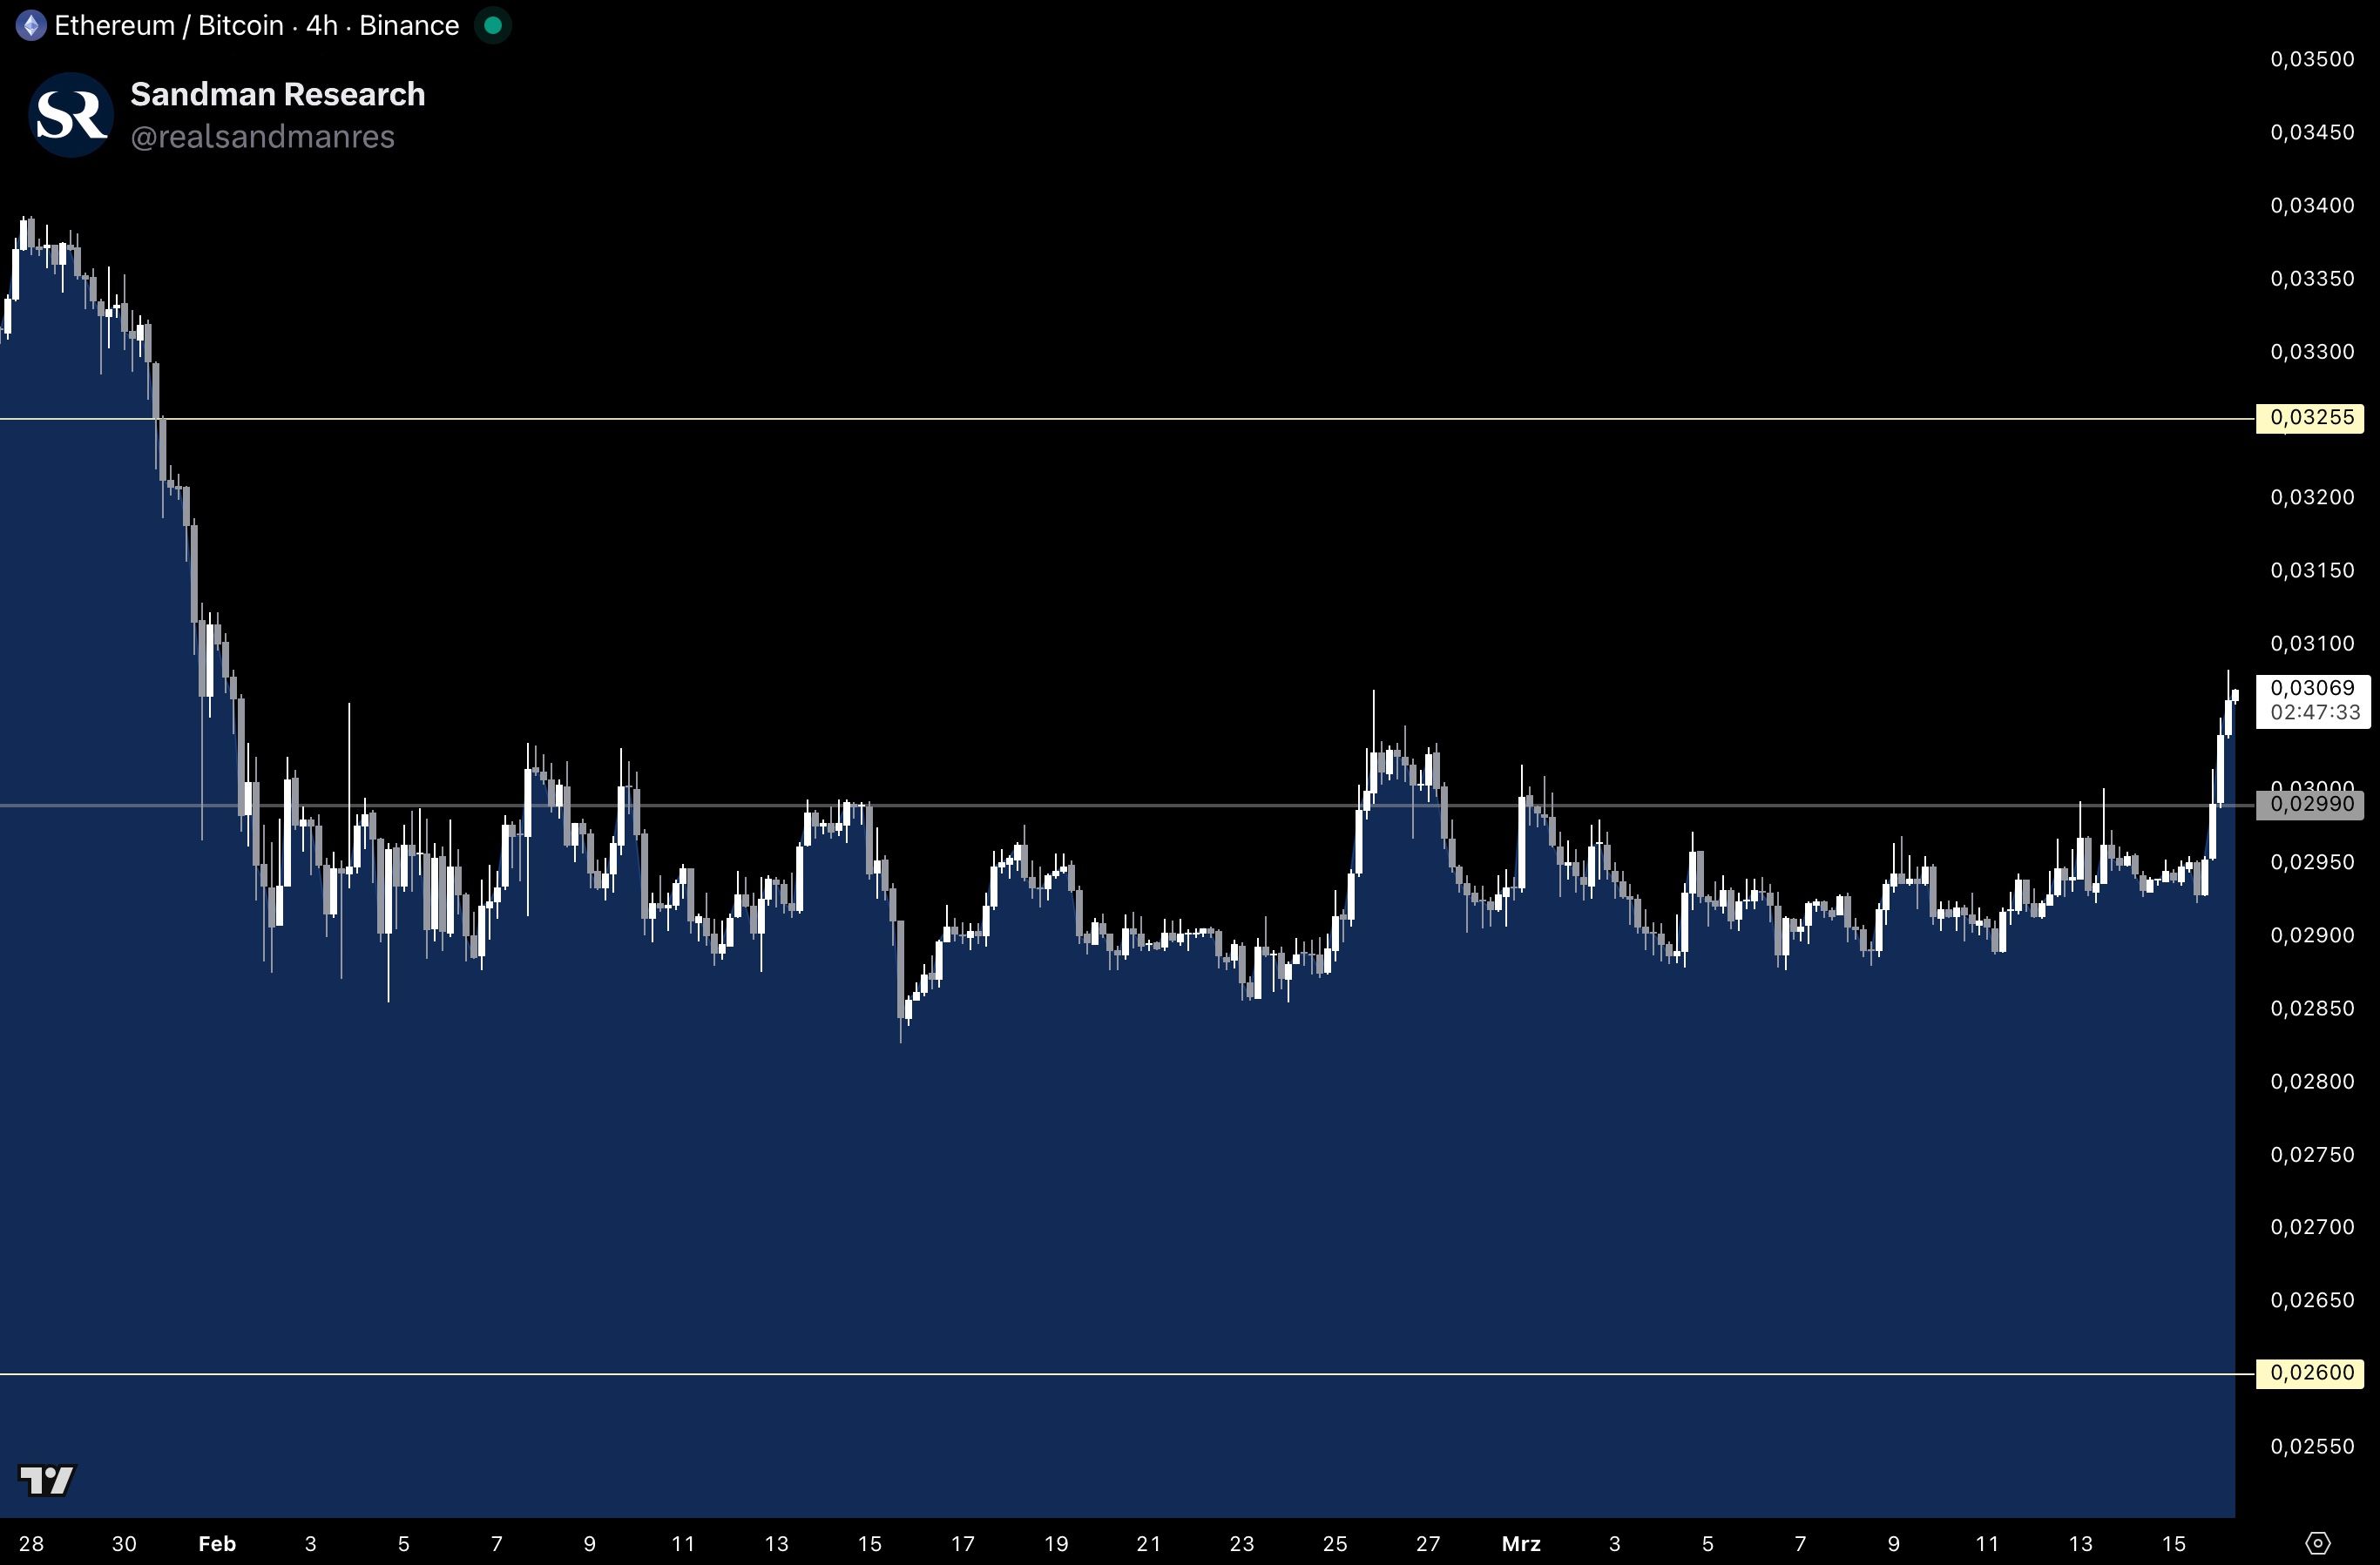Open chart settings gear icon
The image size is (2380, 1565).
point(2317,1543)
